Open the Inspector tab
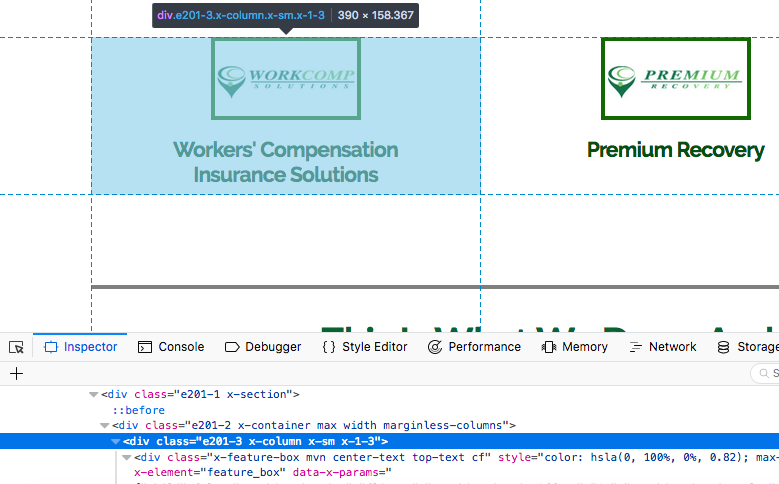The width and height of the screenshot is (779, 484). (x=80, y=347)
